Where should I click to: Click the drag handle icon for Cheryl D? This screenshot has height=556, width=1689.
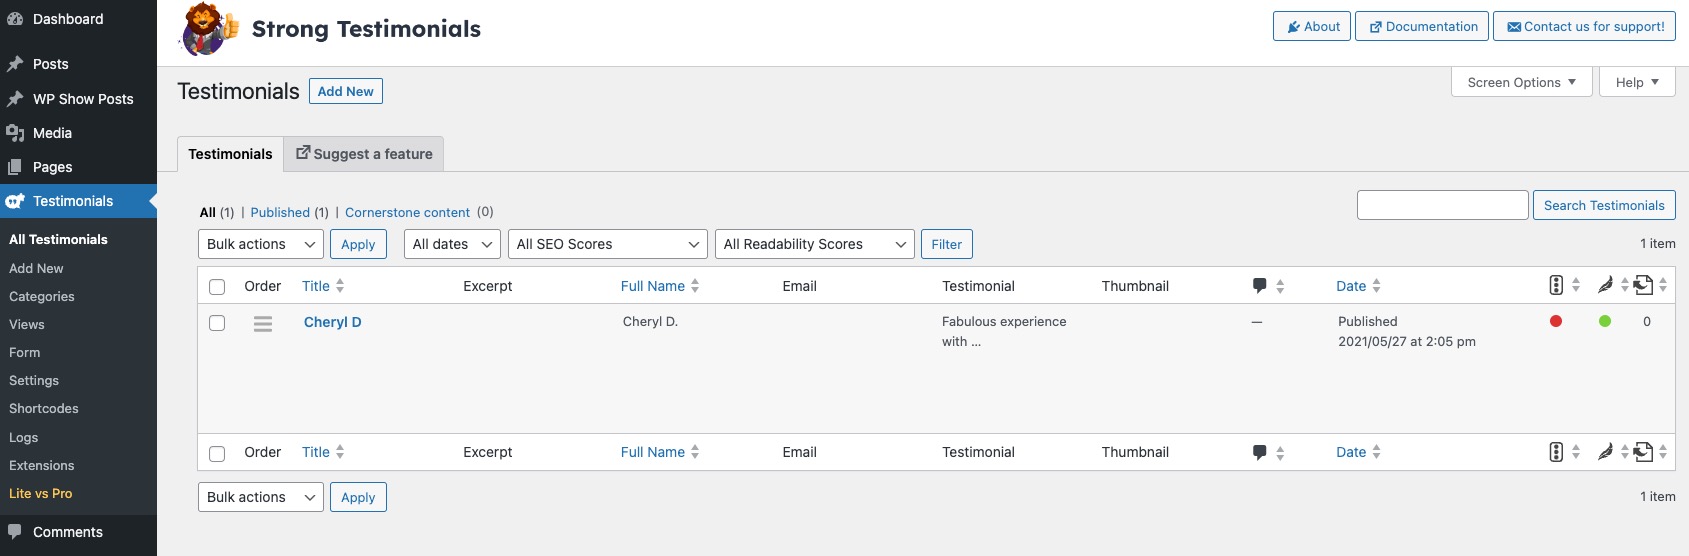pos(263,323)
